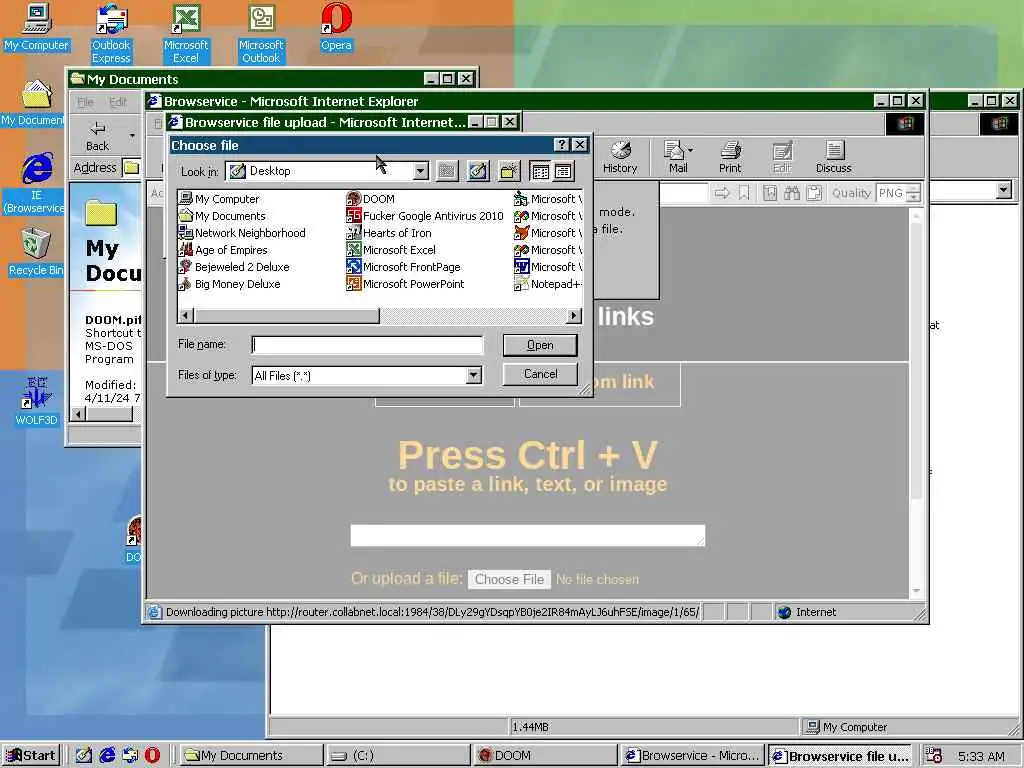The width and height of the screenshot is (1024, 768).
Task: Select Age of Empires shortcut in list
Action: click(223, 249)
